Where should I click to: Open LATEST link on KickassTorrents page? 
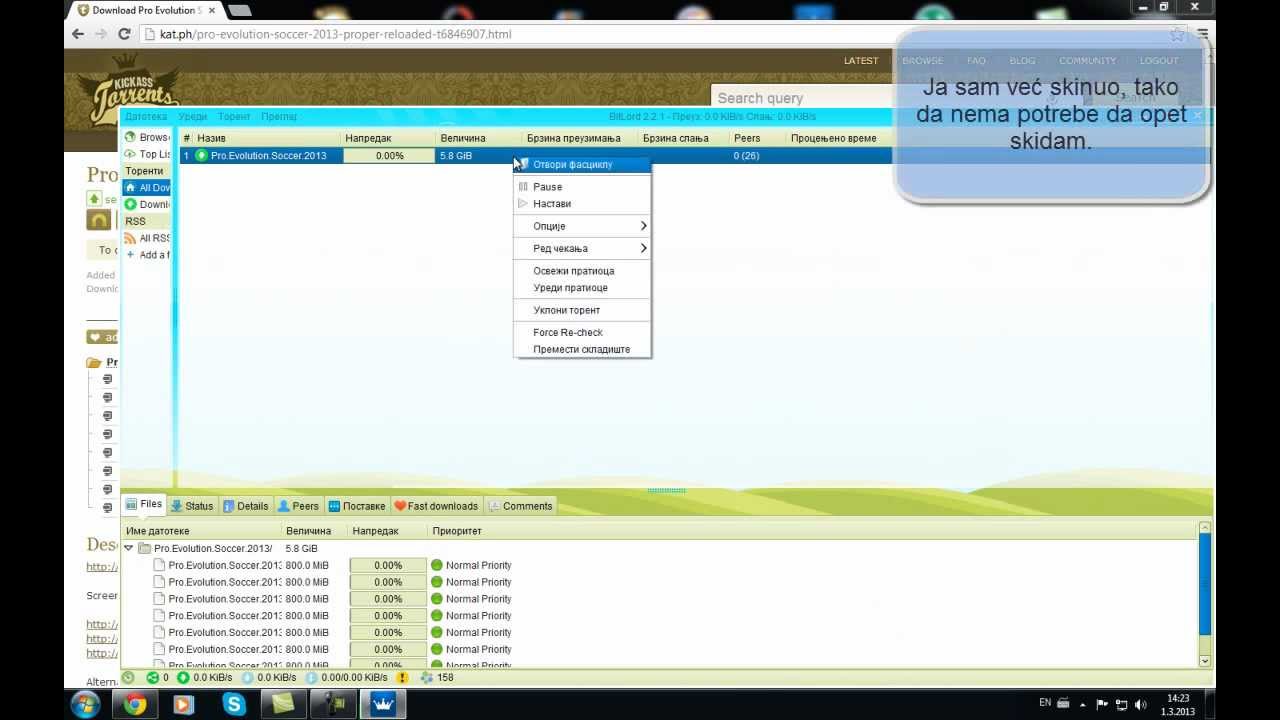tap(861, 61)
